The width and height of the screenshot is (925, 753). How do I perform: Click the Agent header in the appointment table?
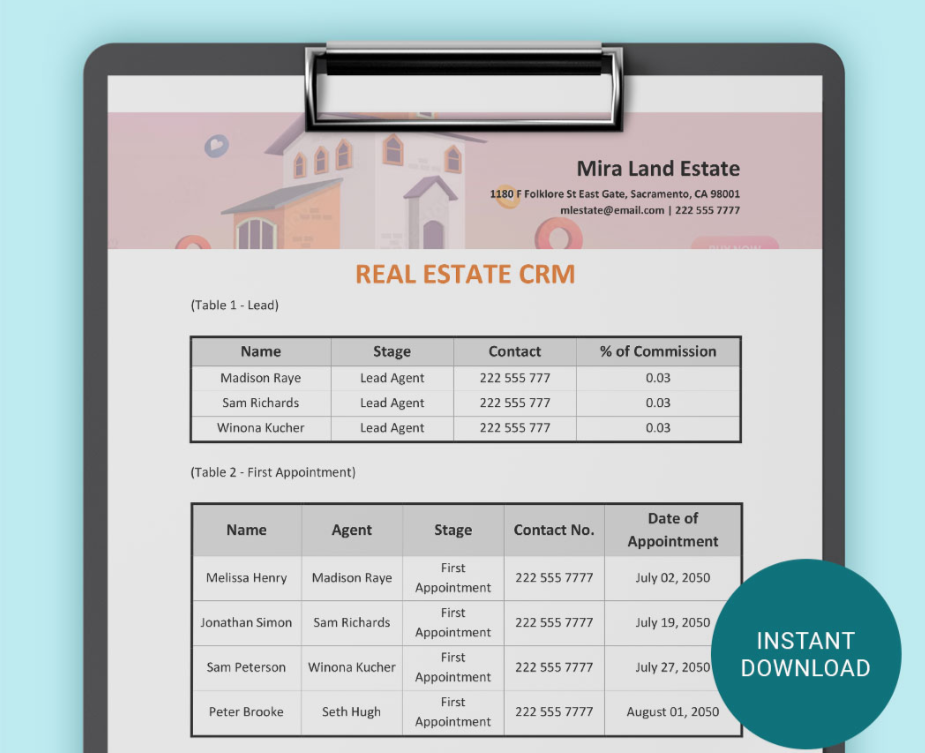352,531
